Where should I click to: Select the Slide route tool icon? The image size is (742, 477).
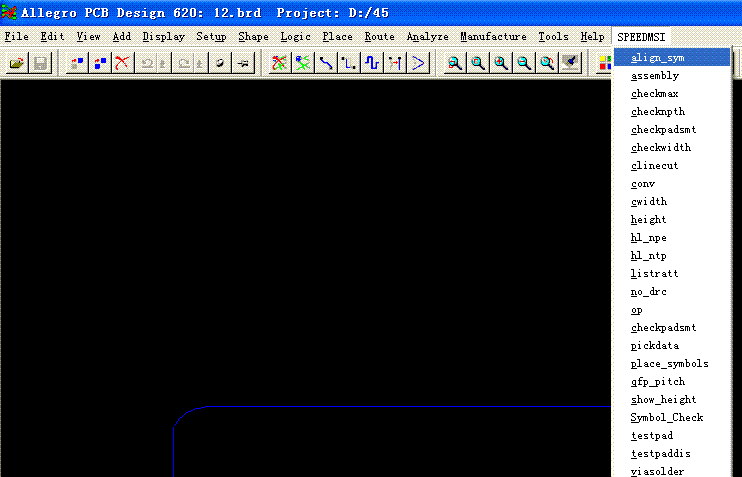coord(349,63)
